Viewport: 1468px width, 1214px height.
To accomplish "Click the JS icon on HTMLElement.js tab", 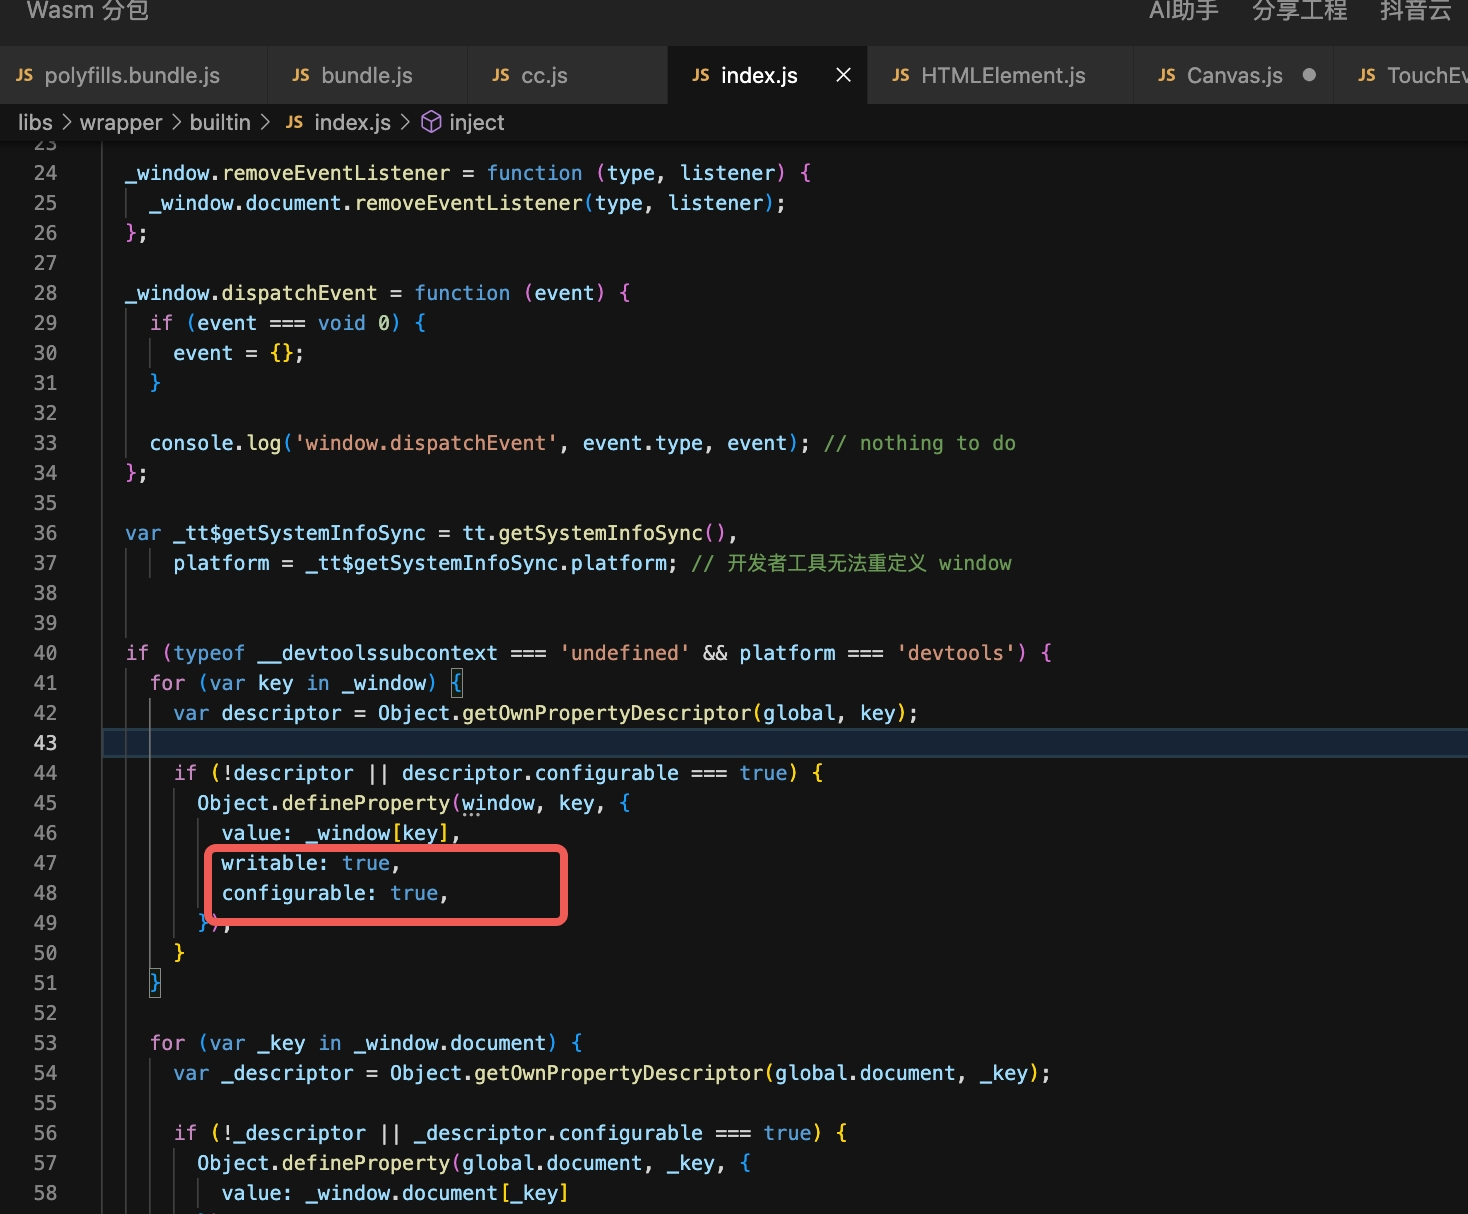I will [x=901, y=75].
